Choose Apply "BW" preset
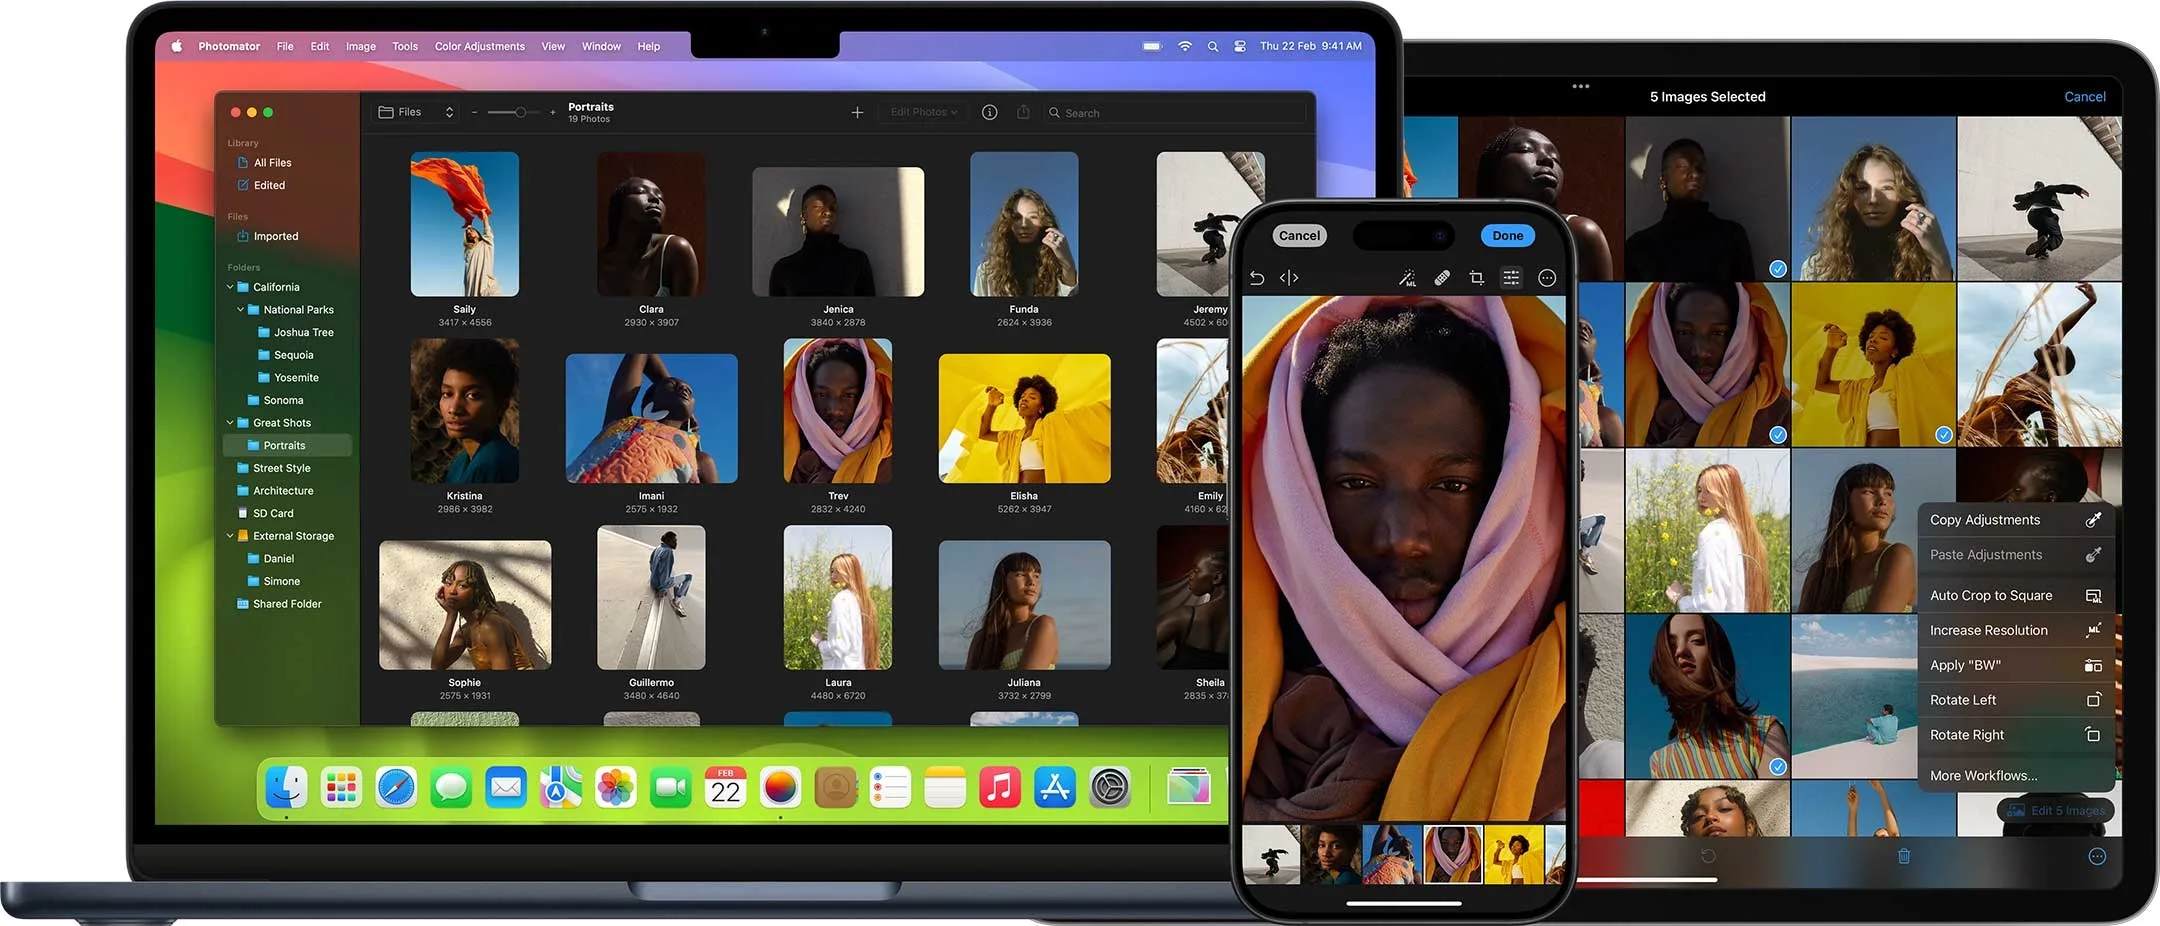Viewport: 2160px width, 926px height. (x=2016, y=665)
